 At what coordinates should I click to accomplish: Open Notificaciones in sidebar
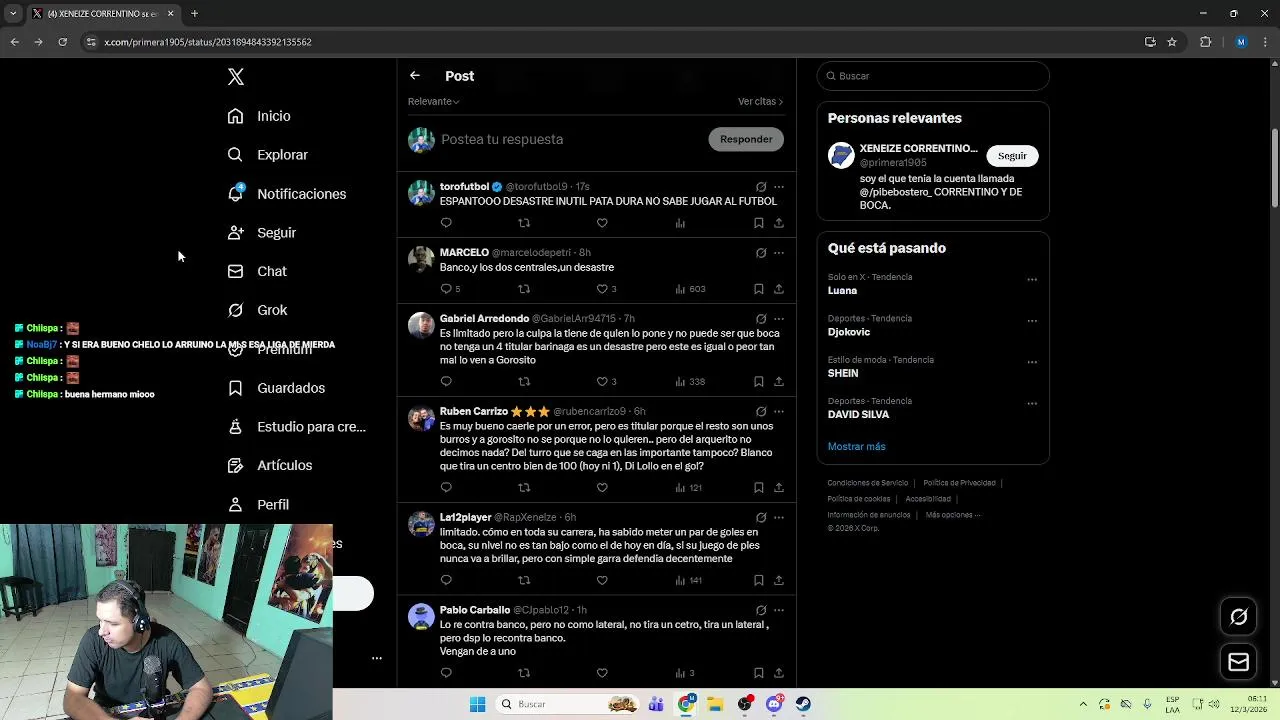[x=286, y=194]
